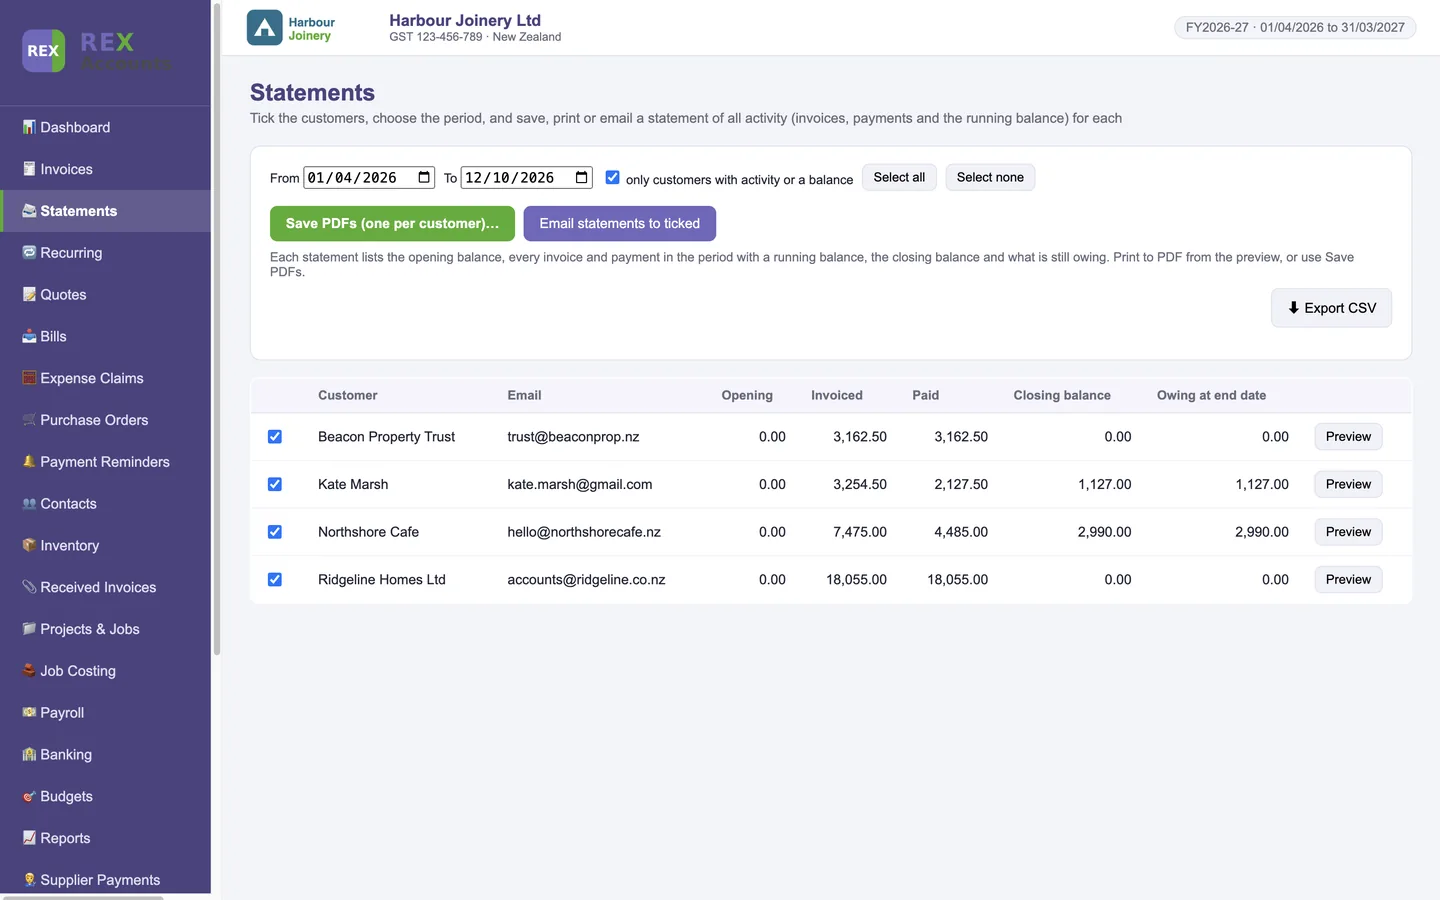The width and height of the screenshot is (1440, 900).
Task: Click the Purchase Orders cart icon
Action: point(29,420)
